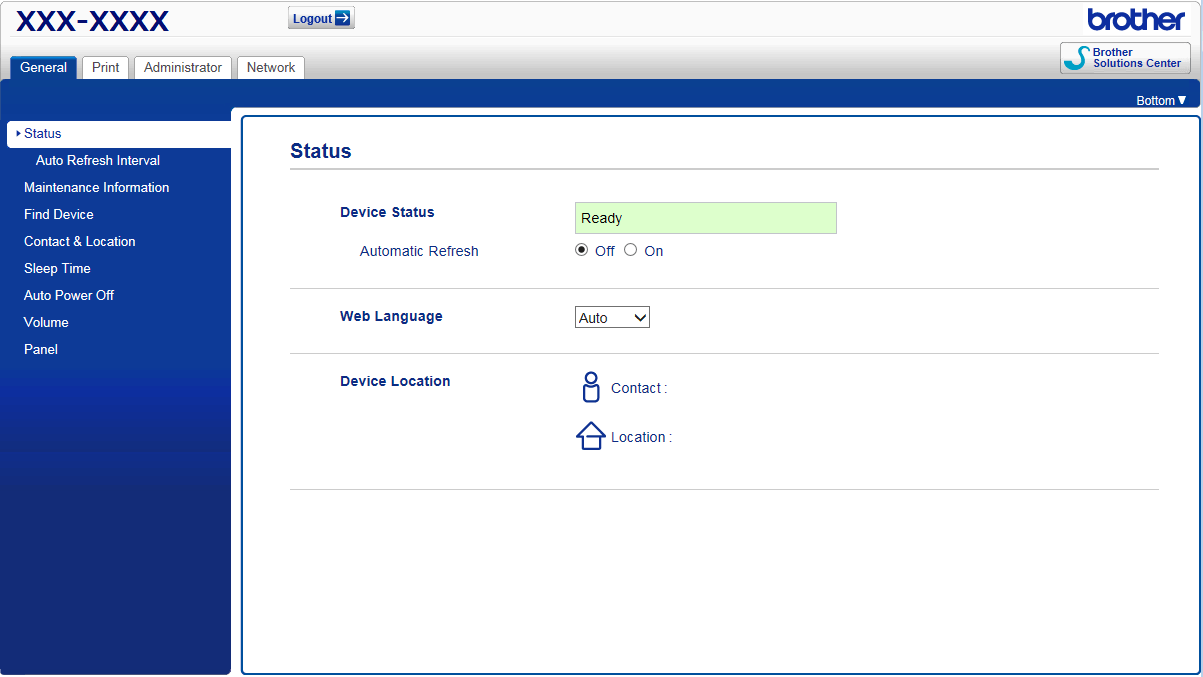Click the Web Language label
The width and height of the screenshot is (1203, 677).
pos(391,316)
